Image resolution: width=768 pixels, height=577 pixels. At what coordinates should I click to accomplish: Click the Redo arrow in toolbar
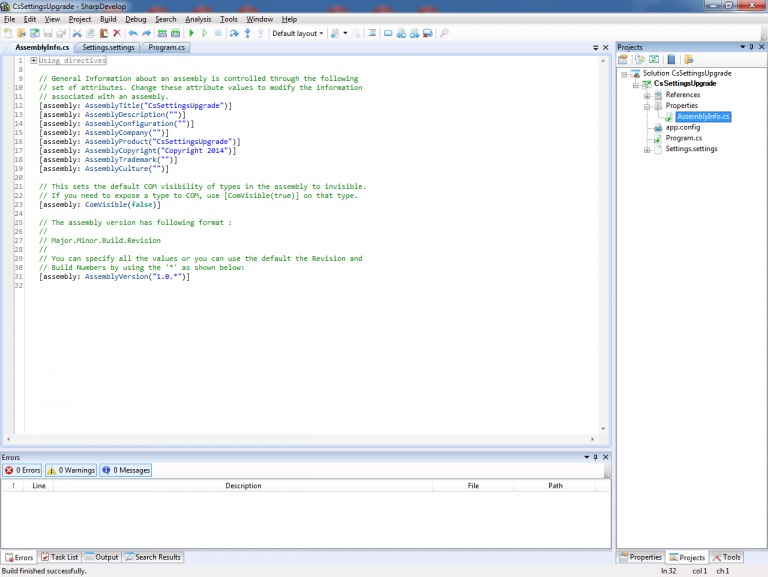(x=147, y=33)
